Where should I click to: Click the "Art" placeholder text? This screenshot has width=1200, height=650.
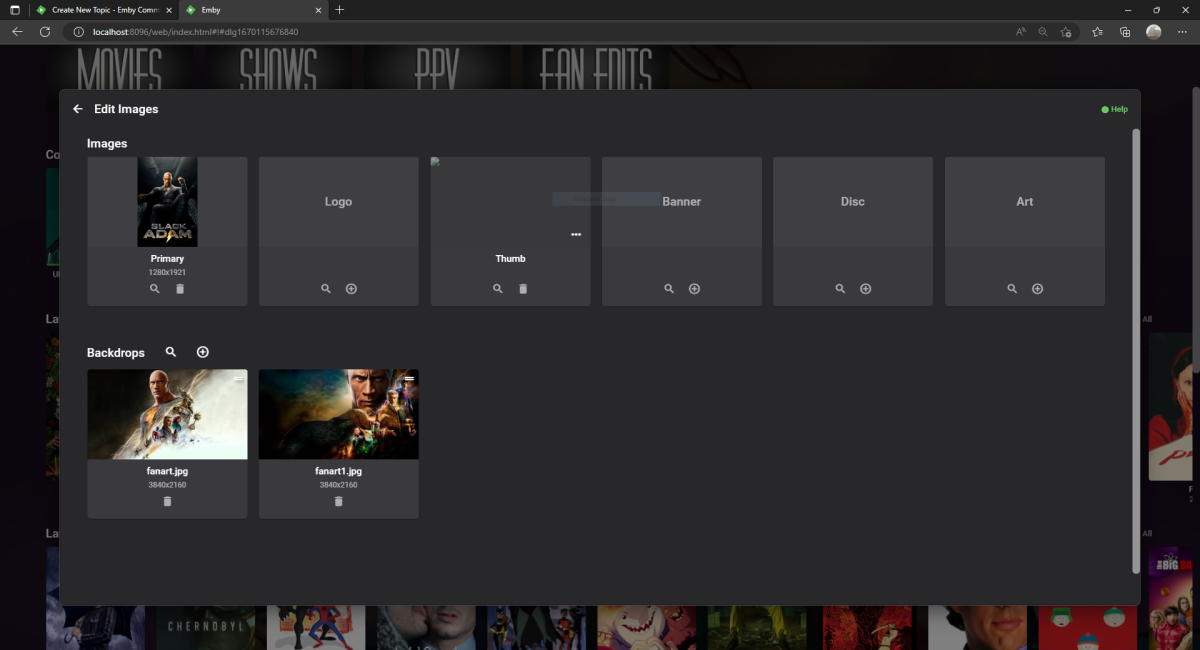[x=1025, y=202]
